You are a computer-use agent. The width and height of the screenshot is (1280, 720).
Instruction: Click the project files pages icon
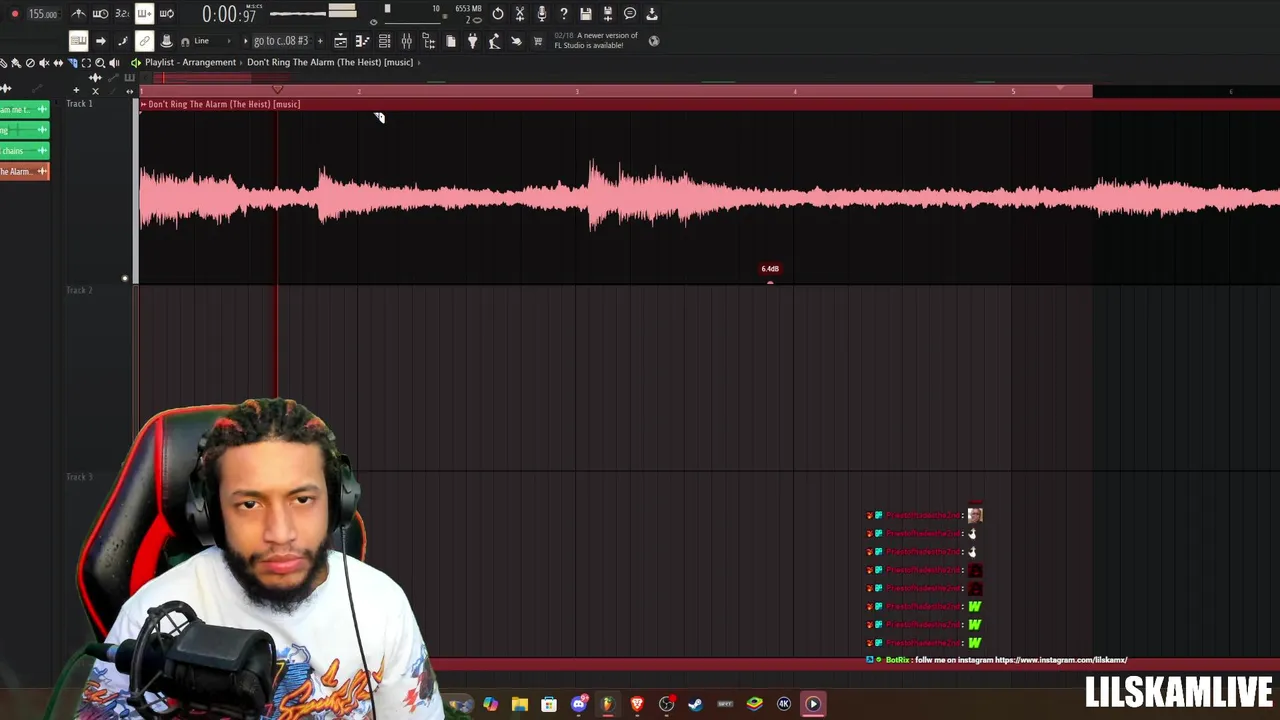tap(451, 41)
